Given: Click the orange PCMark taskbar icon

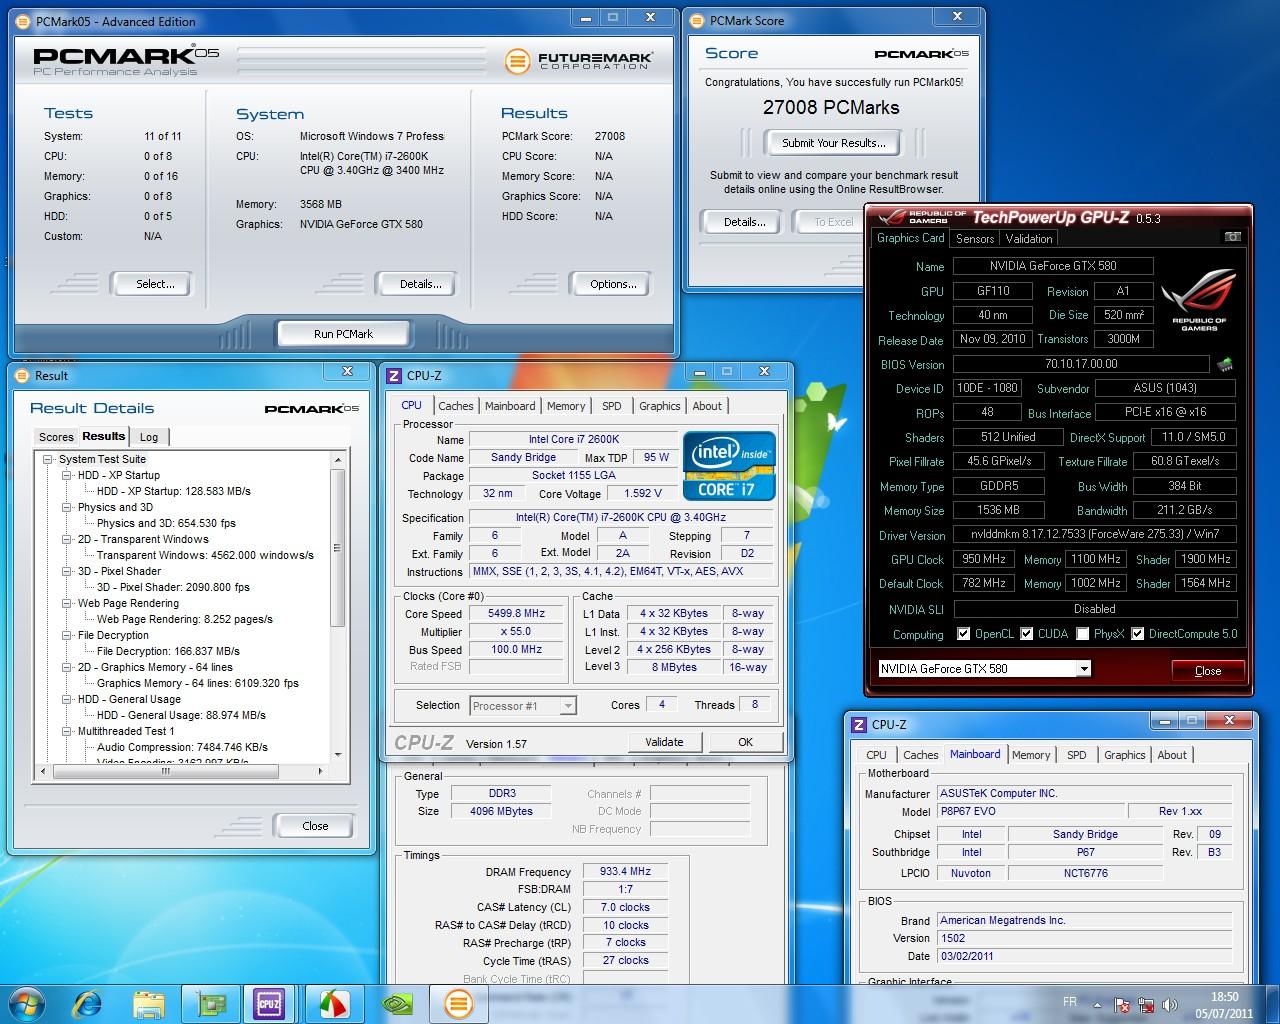Looking at the screenshot, I should (x=458, y=1003).
